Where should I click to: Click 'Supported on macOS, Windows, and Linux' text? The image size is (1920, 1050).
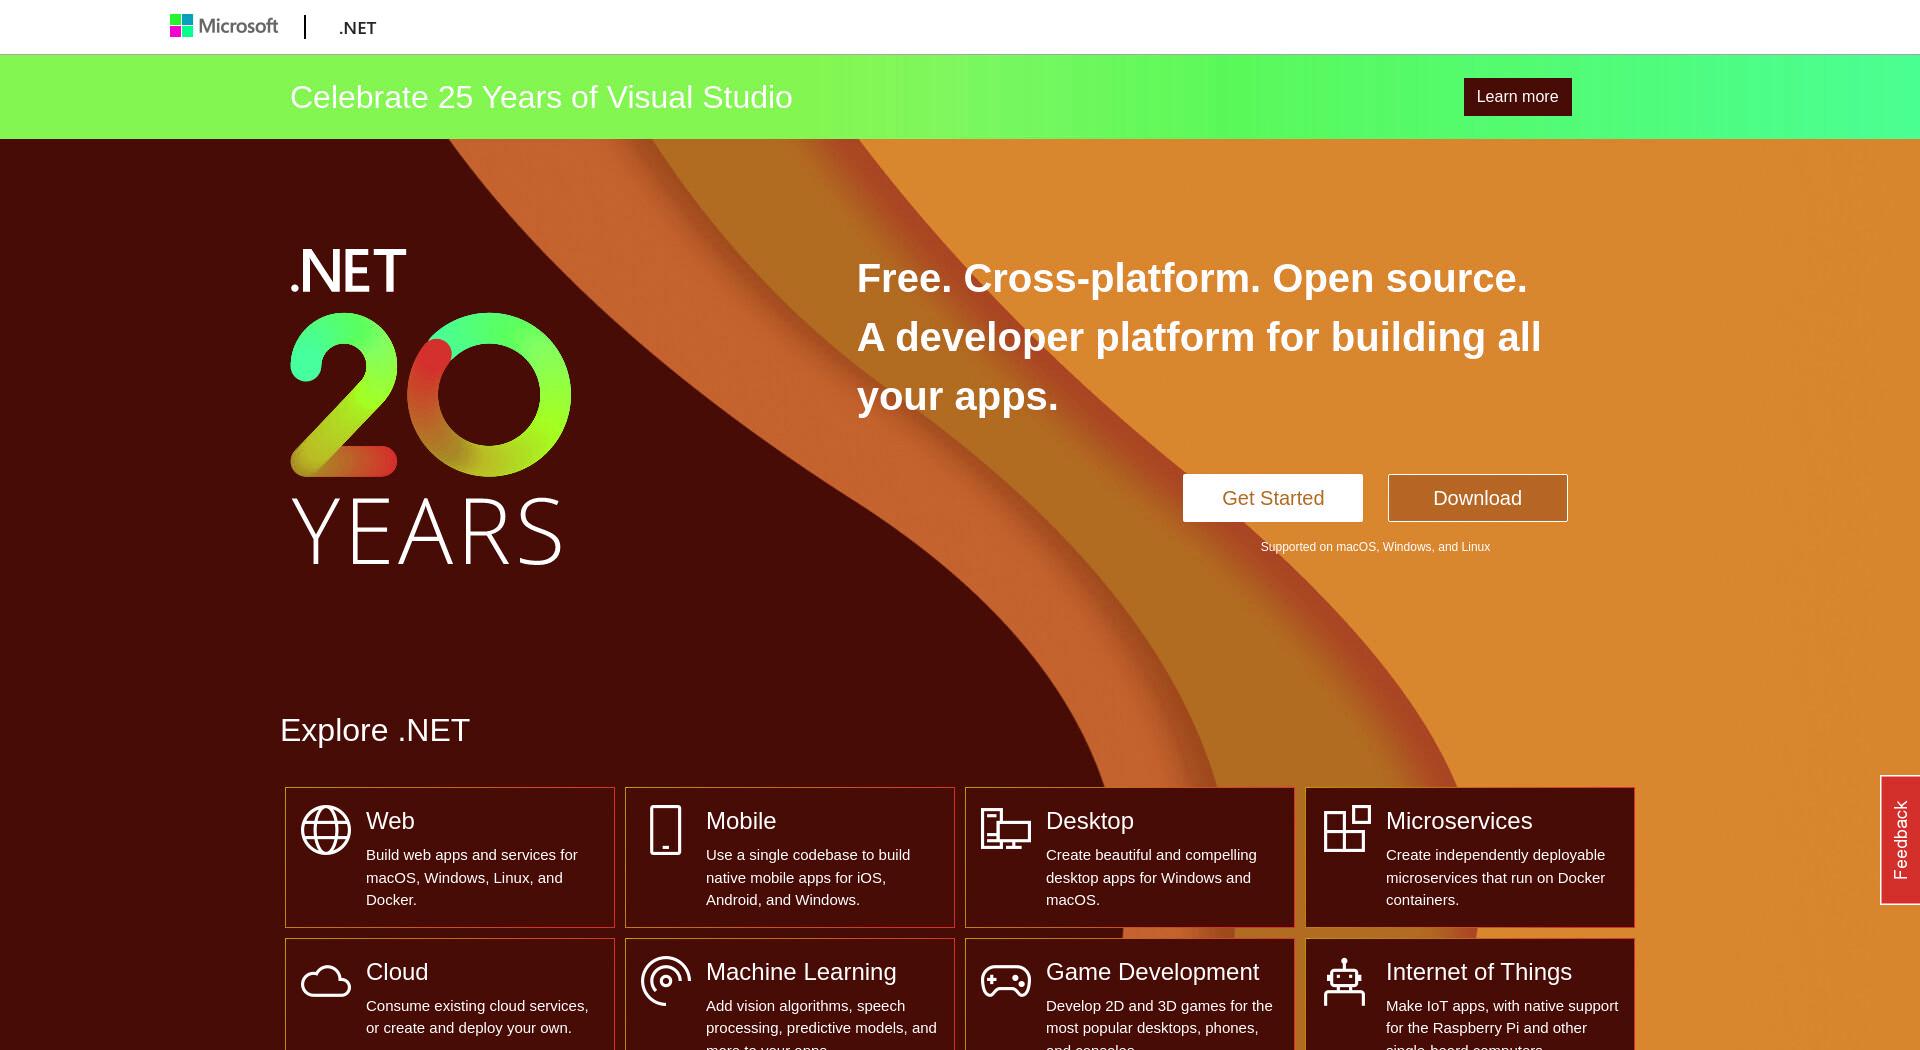(x=1375, y=547)
